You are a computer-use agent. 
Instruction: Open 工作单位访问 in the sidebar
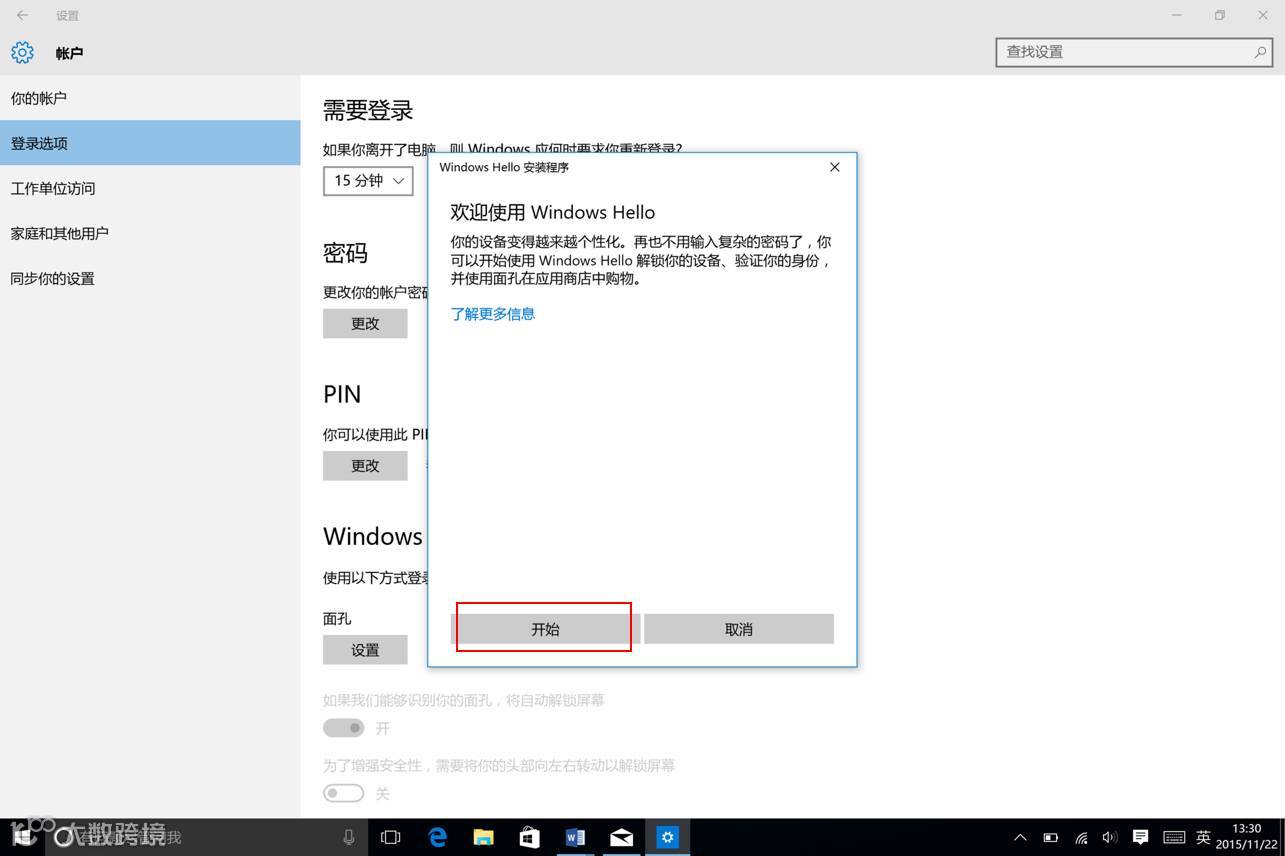[x=150, y=188]
